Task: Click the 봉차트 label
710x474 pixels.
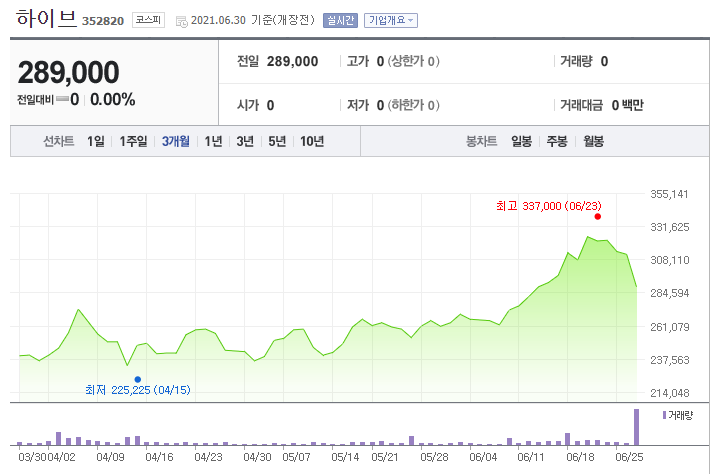Action: point(481,141)
